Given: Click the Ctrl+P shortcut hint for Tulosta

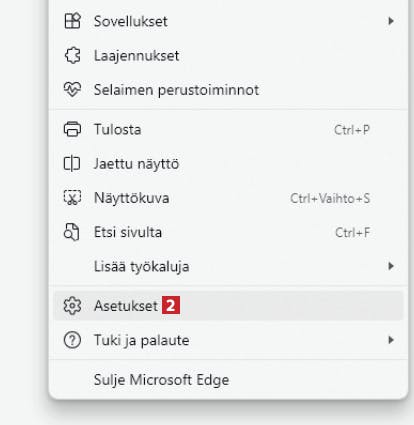Looking at the screenshot, I should [352, 130].
